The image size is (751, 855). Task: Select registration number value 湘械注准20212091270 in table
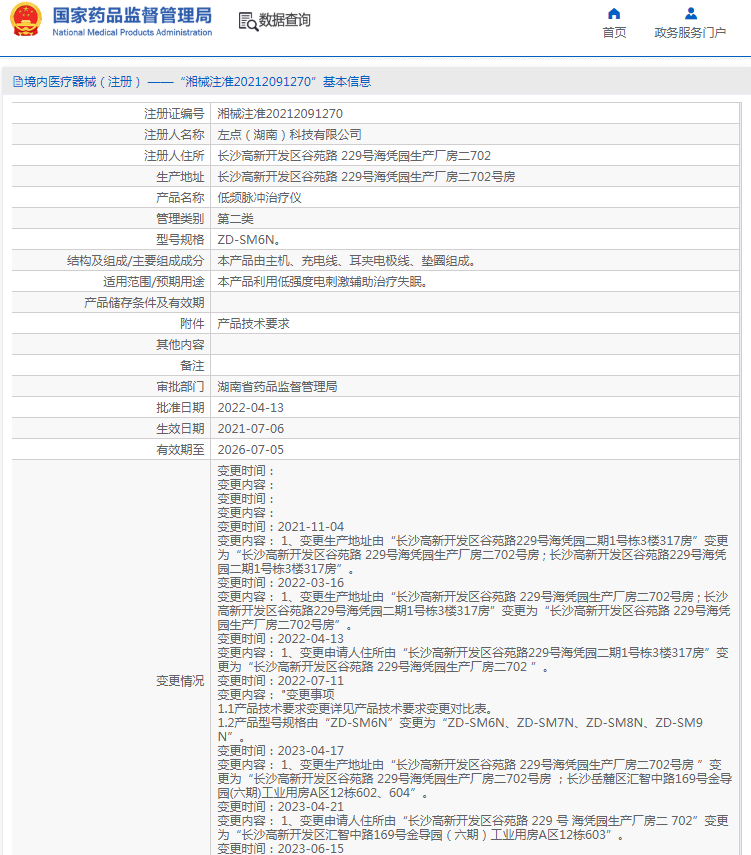point(280,113)
